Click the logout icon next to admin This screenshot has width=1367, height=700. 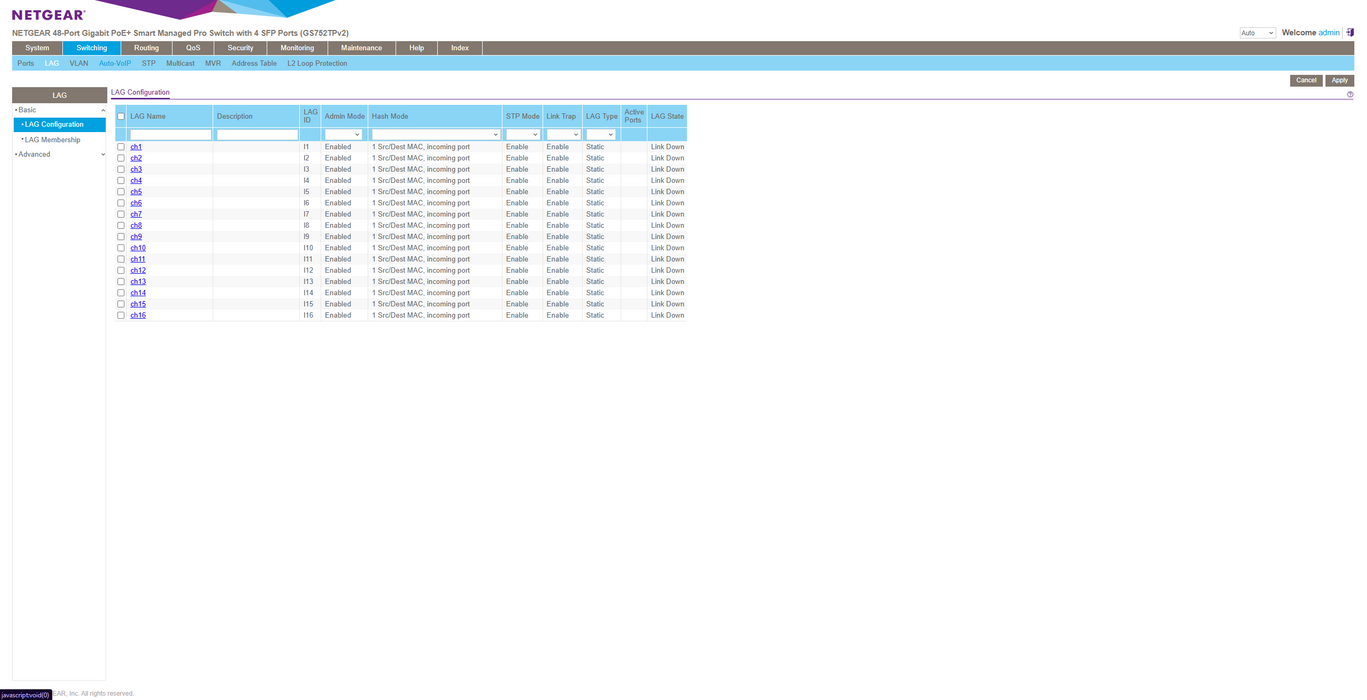pyautogui.click(x=1350, y=32)
